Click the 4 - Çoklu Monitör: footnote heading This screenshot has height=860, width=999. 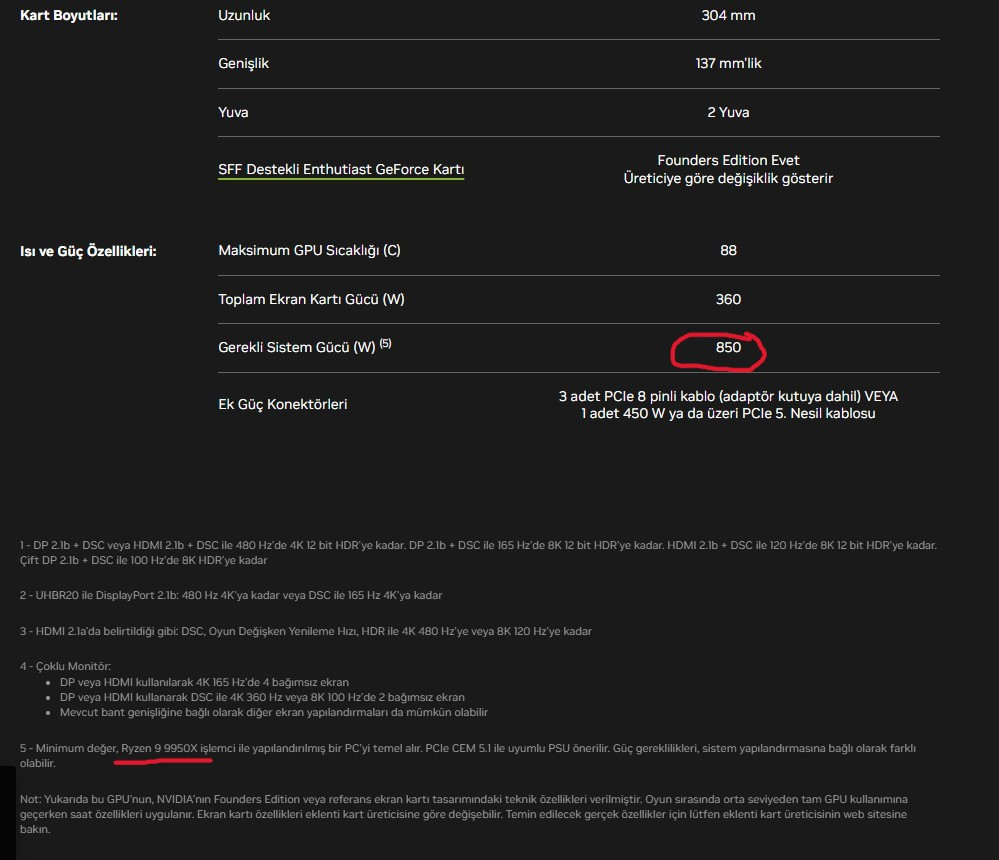click(x=65, y=666)
